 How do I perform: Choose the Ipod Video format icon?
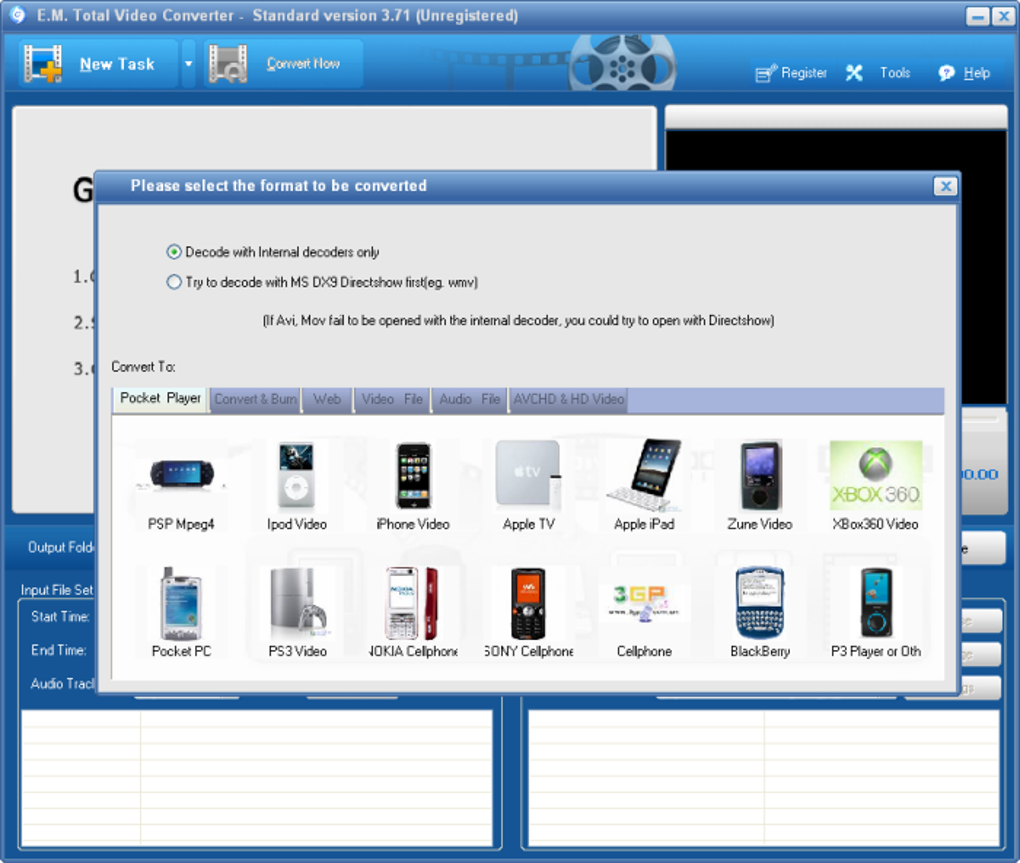(x=297, y=475)
